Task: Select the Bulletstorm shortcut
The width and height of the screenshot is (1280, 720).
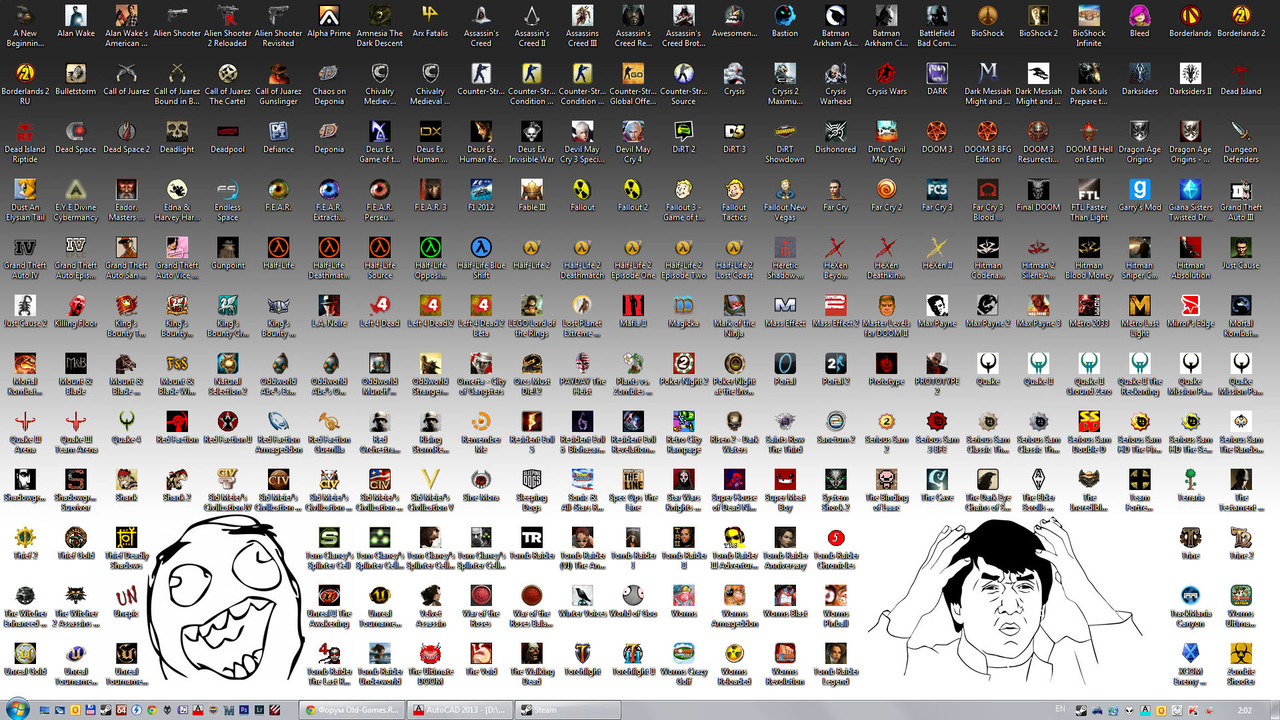Action: [x=76, y=80]
